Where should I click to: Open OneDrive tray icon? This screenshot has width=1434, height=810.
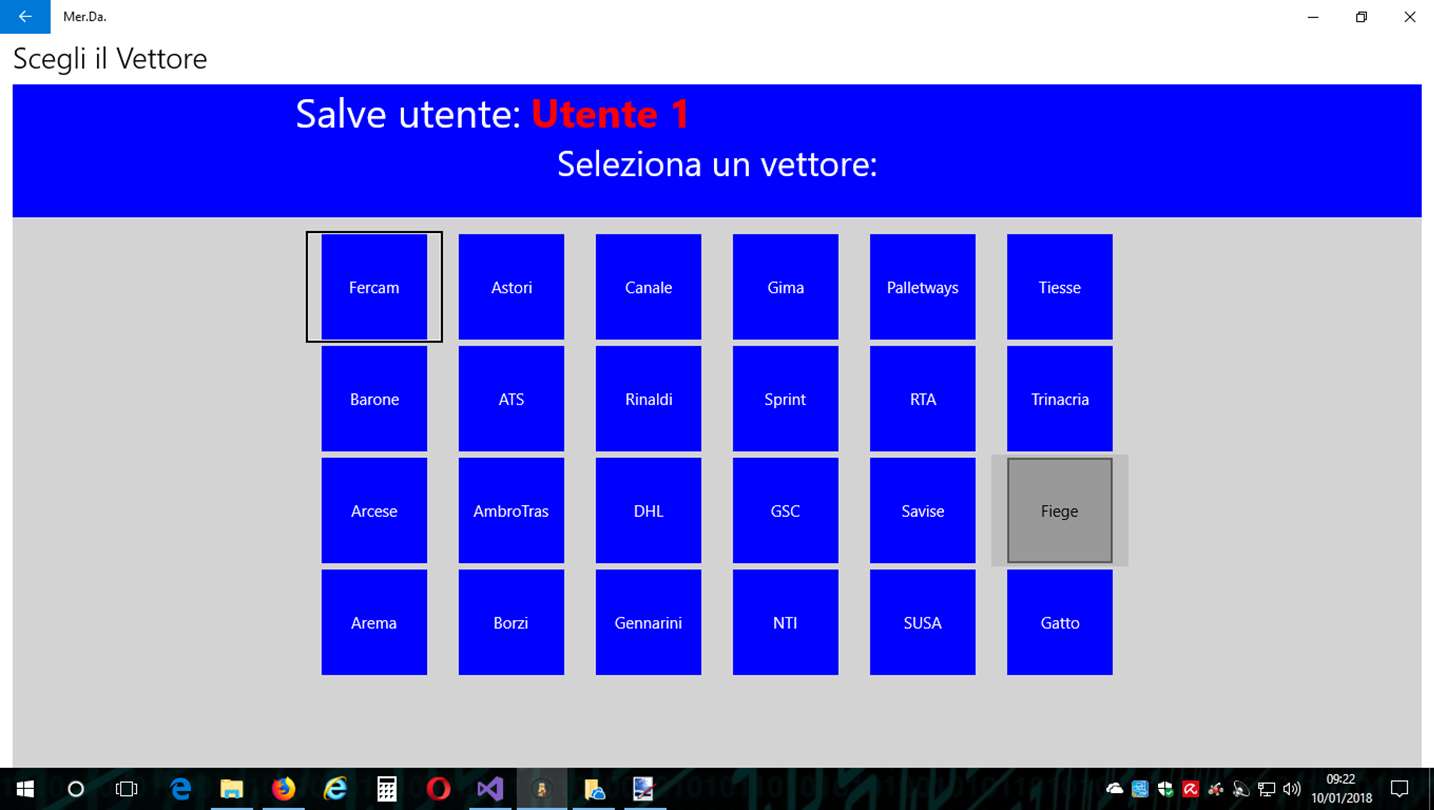[x=1114, y=789]
